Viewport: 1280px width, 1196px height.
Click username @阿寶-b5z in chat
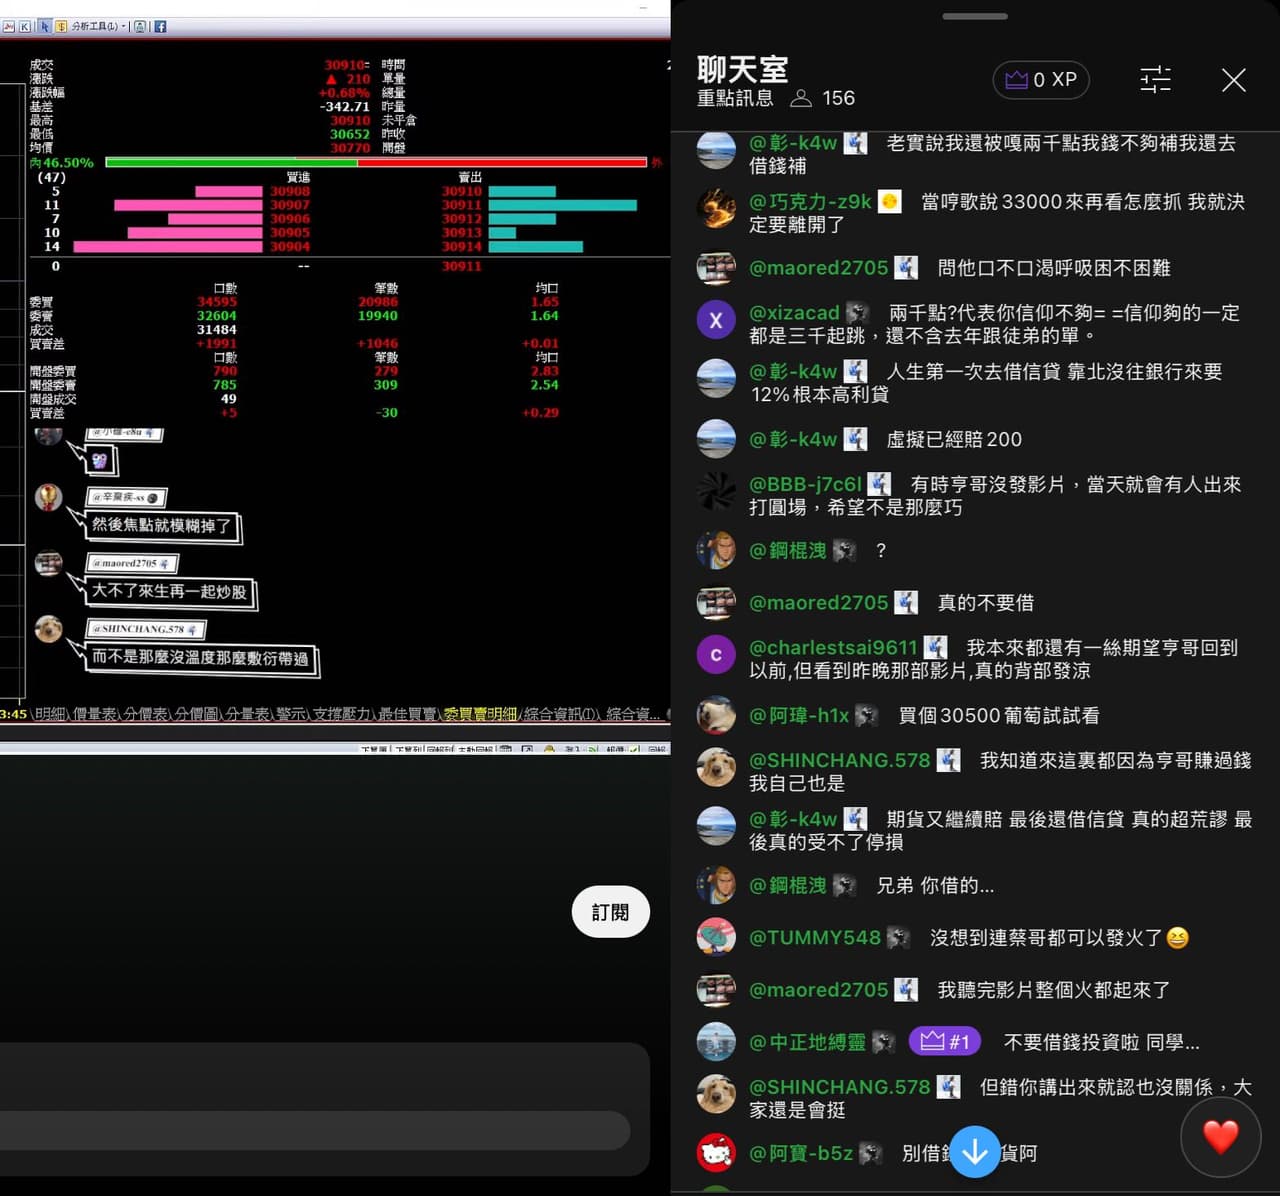[x=801, y=1153]
